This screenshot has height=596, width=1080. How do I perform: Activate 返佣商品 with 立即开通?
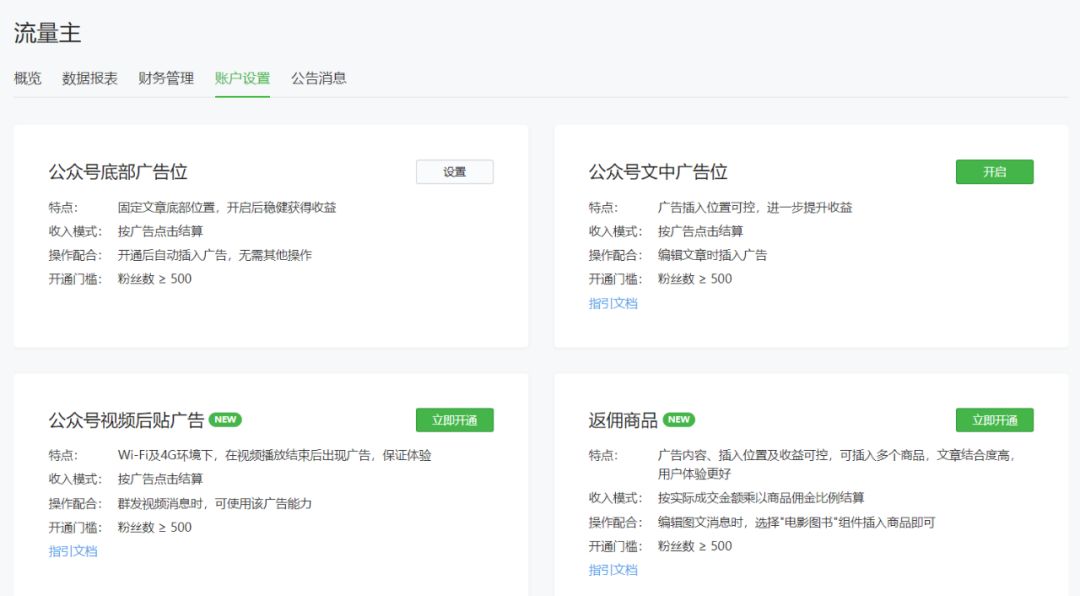point(994,420)
